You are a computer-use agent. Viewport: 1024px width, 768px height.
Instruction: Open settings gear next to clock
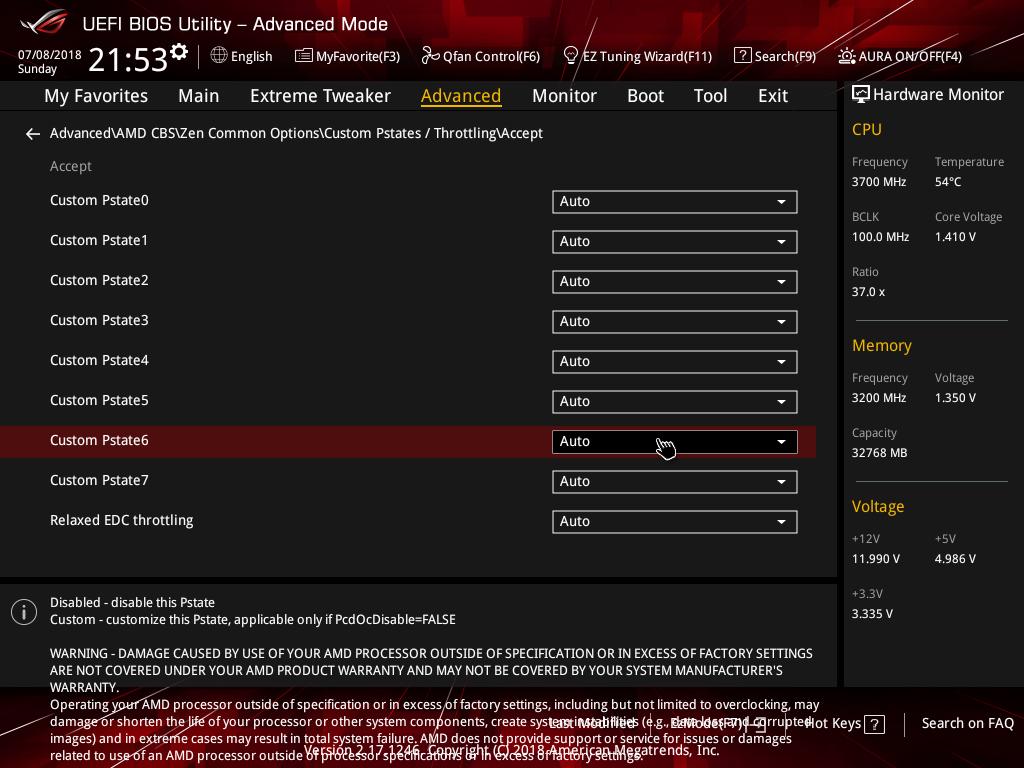pos(178,52)
